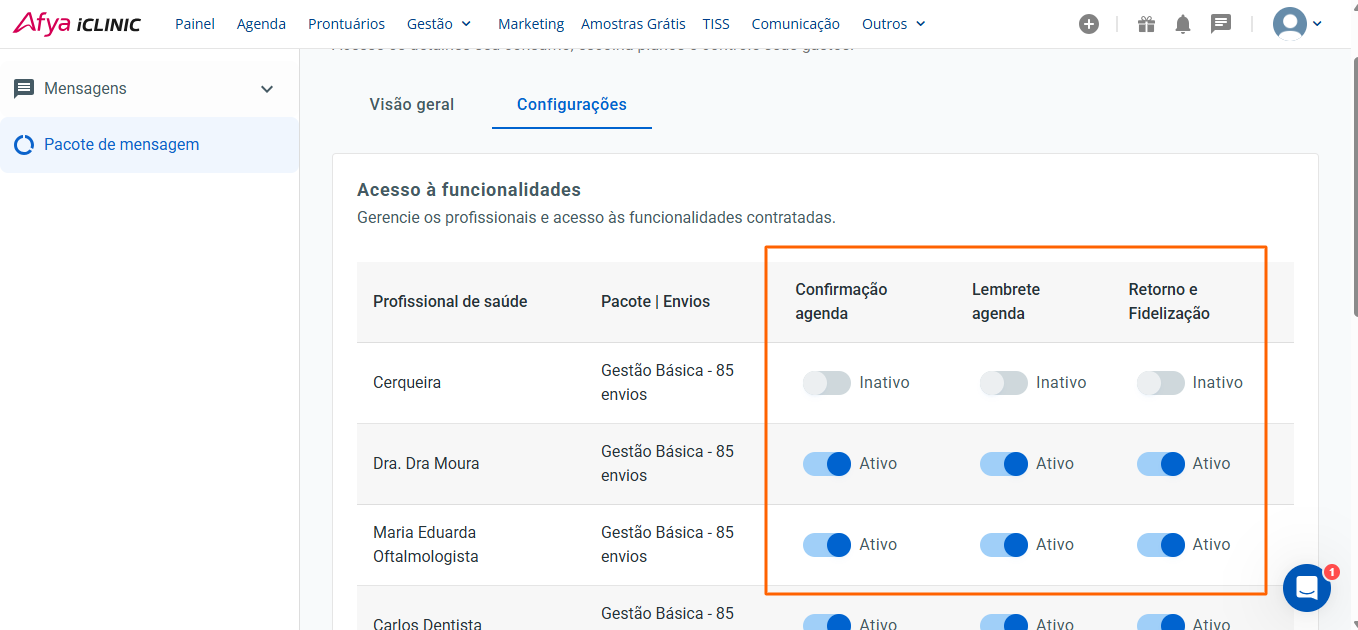Open the chat messages icon in header

(x=1220, y=24)
